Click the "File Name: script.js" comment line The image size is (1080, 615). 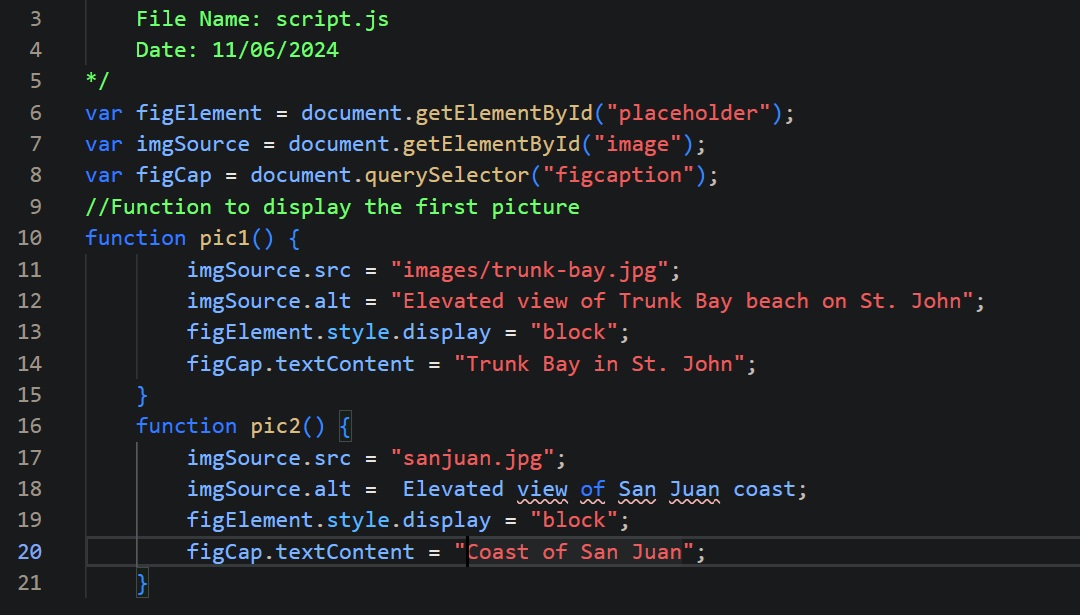click(x=262, y=19)
